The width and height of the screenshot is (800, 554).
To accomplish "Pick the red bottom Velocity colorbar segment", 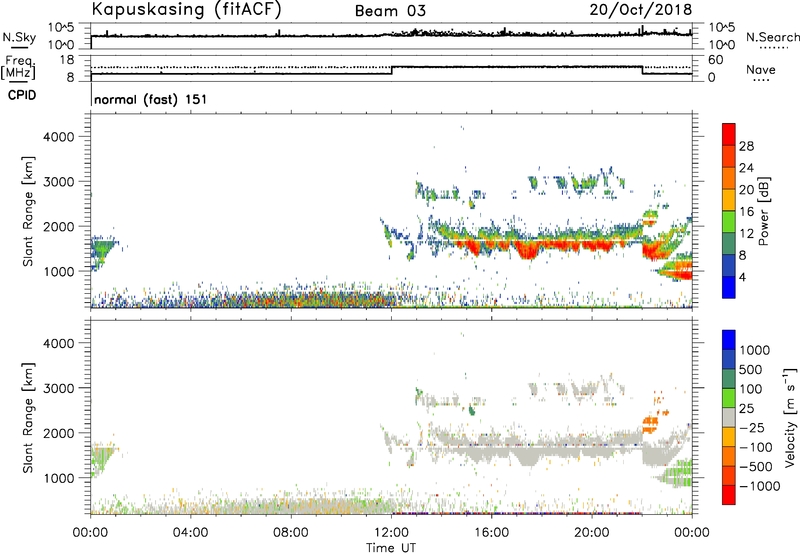I will click(x=729, y=495).
